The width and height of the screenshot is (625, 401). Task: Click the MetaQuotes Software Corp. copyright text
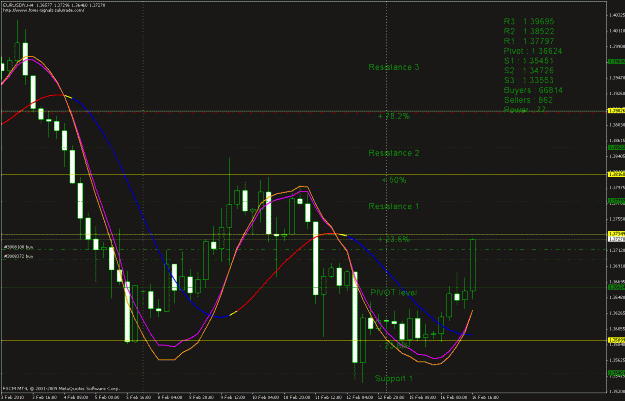tap(61, 388)
